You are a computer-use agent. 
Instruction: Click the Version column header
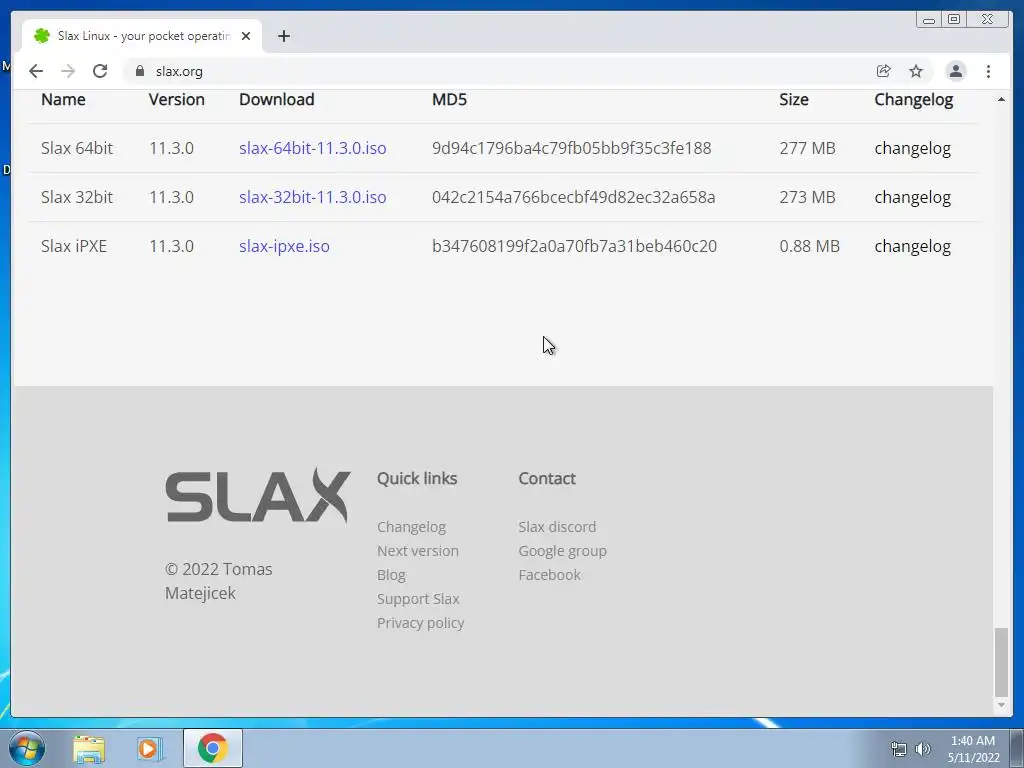176,99
